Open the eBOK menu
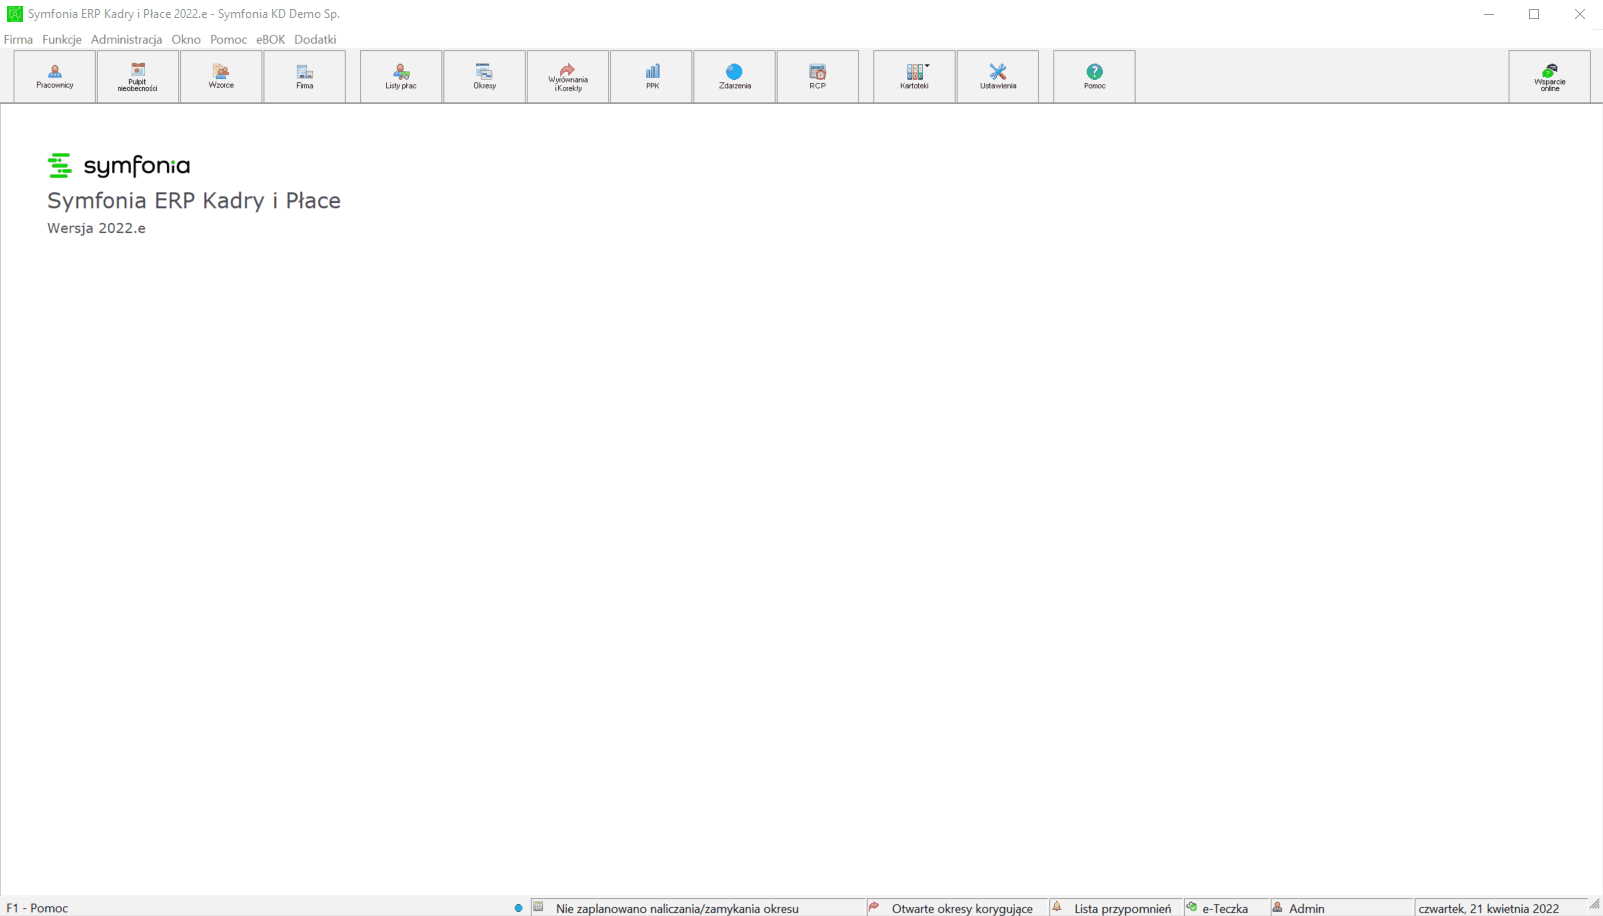 point(270,39)
